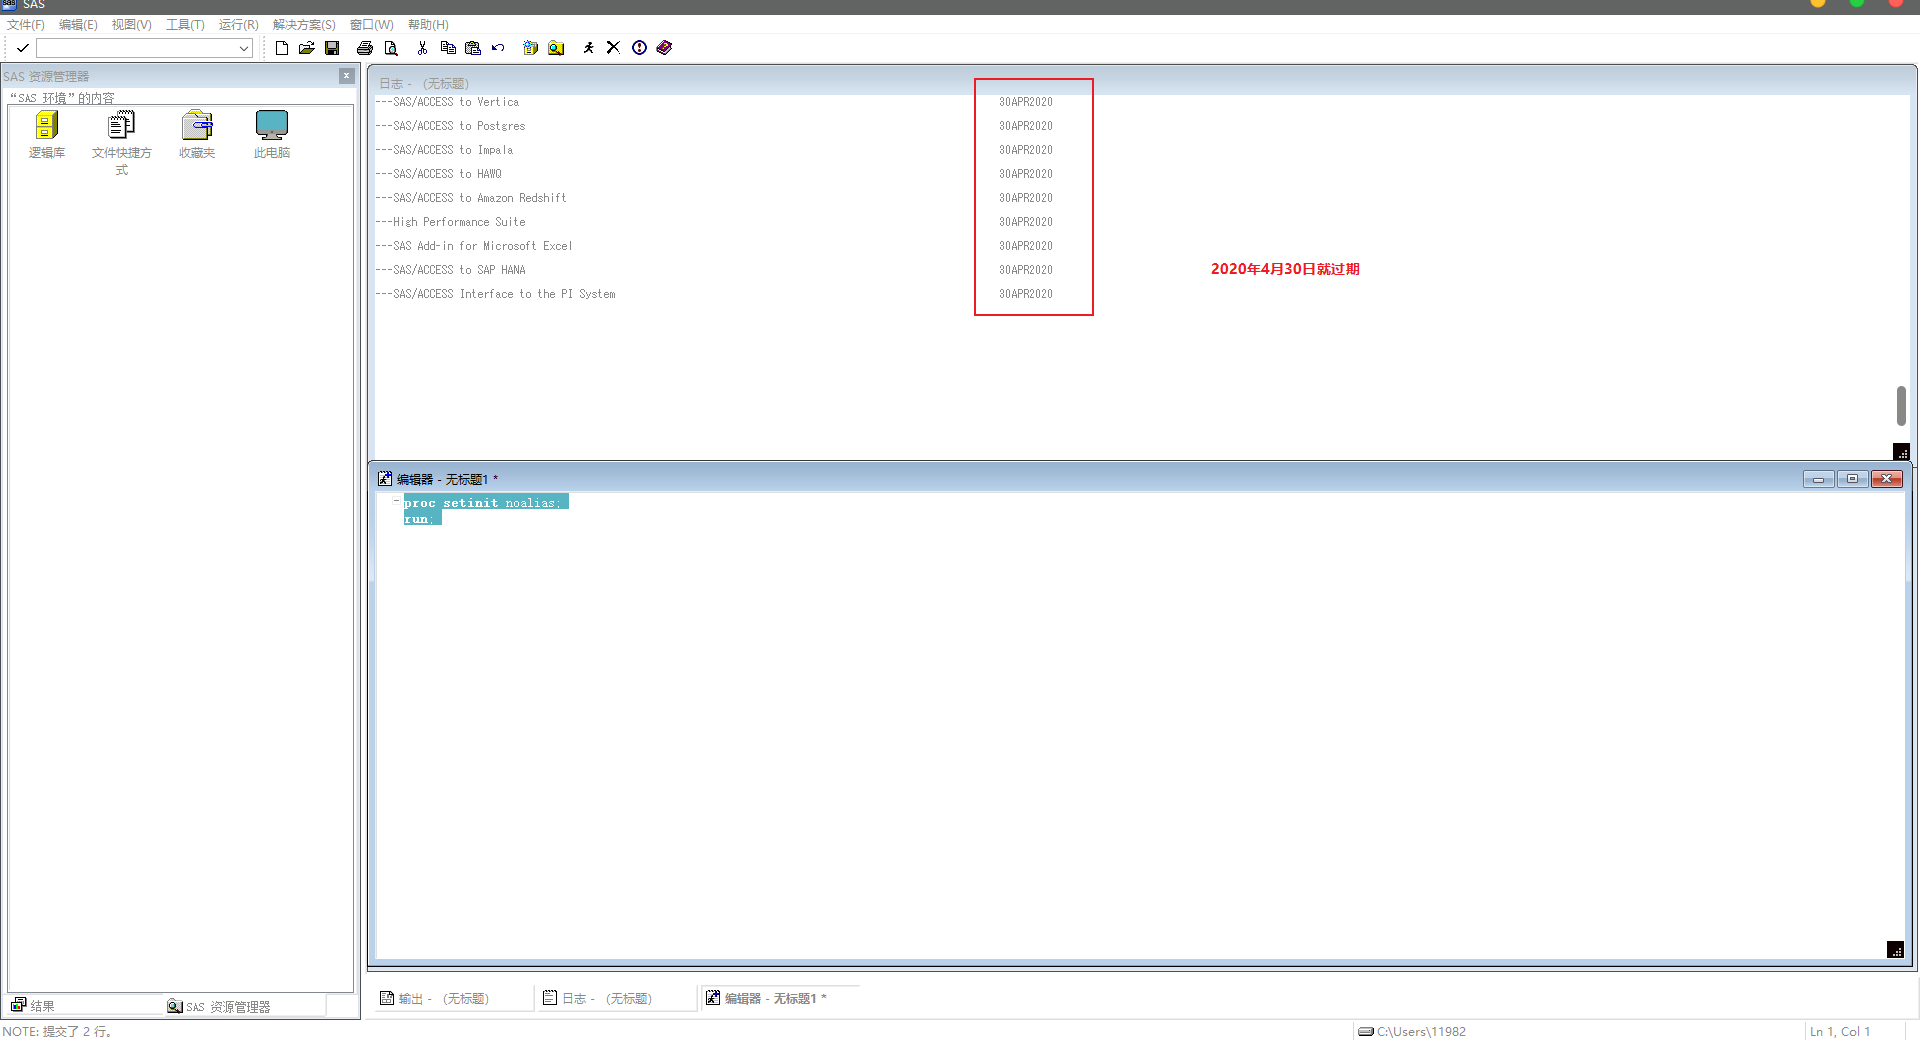Save with the floppy disk icon

[332, 48]
